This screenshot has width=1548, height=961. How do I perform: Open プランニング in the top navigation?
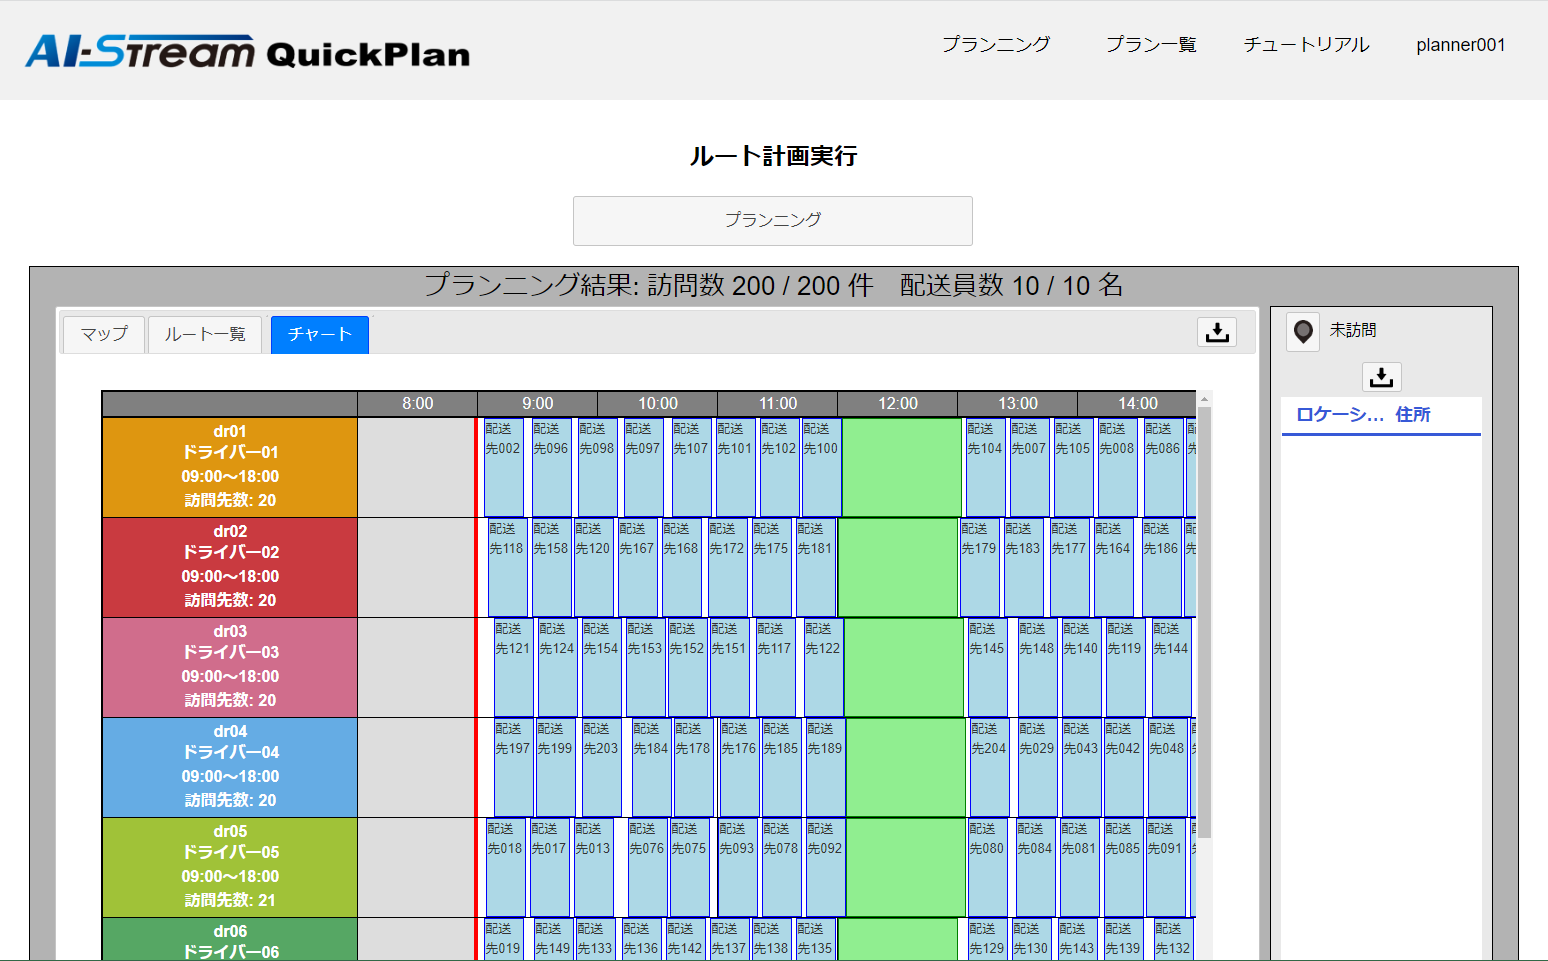[995, 45]
